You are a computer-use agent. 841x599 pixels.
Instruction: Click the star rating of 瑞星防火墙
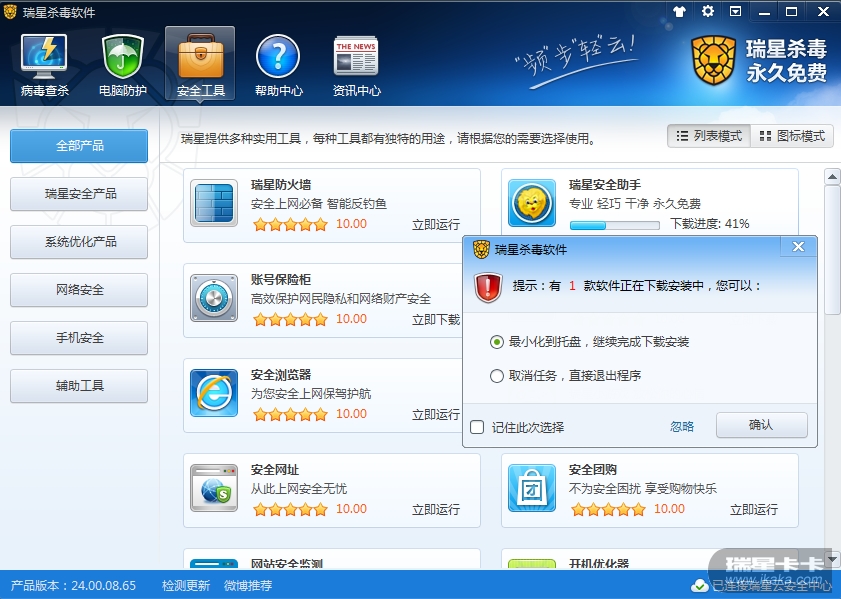[290, 224]
